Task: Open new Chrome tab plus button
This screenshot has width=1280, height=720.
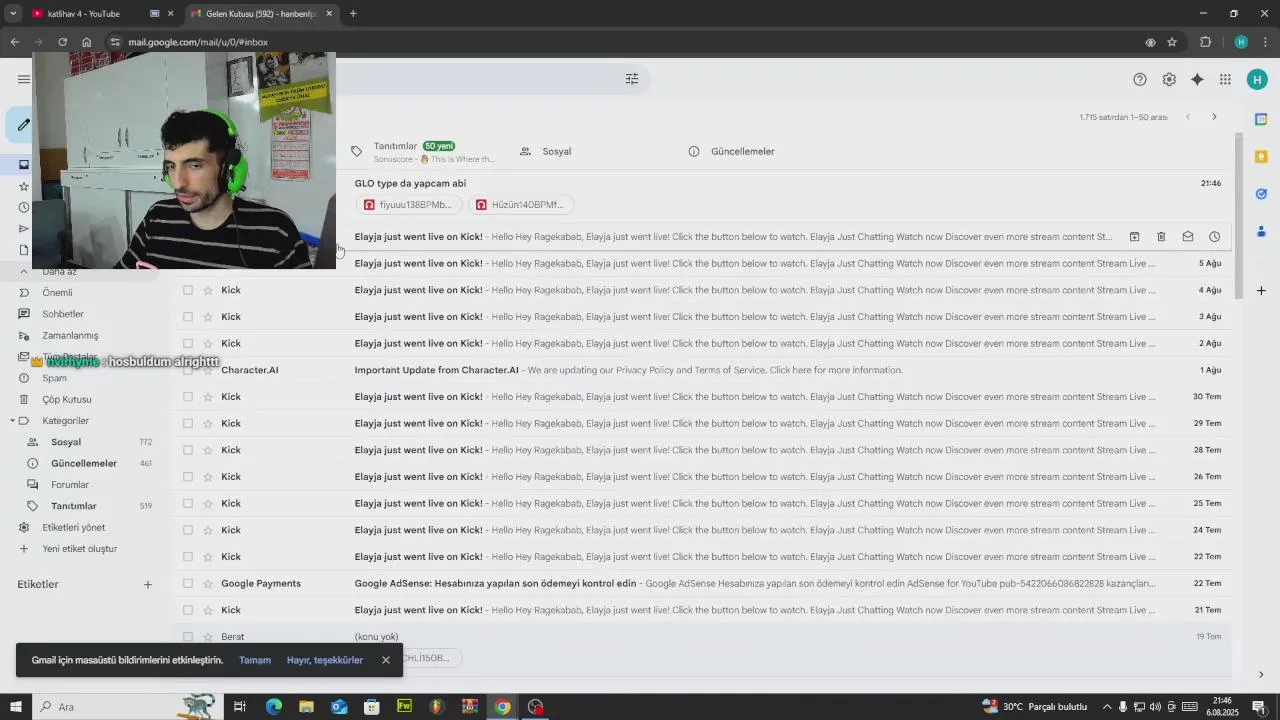Action: pyautogui.click(x=353, y=14)
